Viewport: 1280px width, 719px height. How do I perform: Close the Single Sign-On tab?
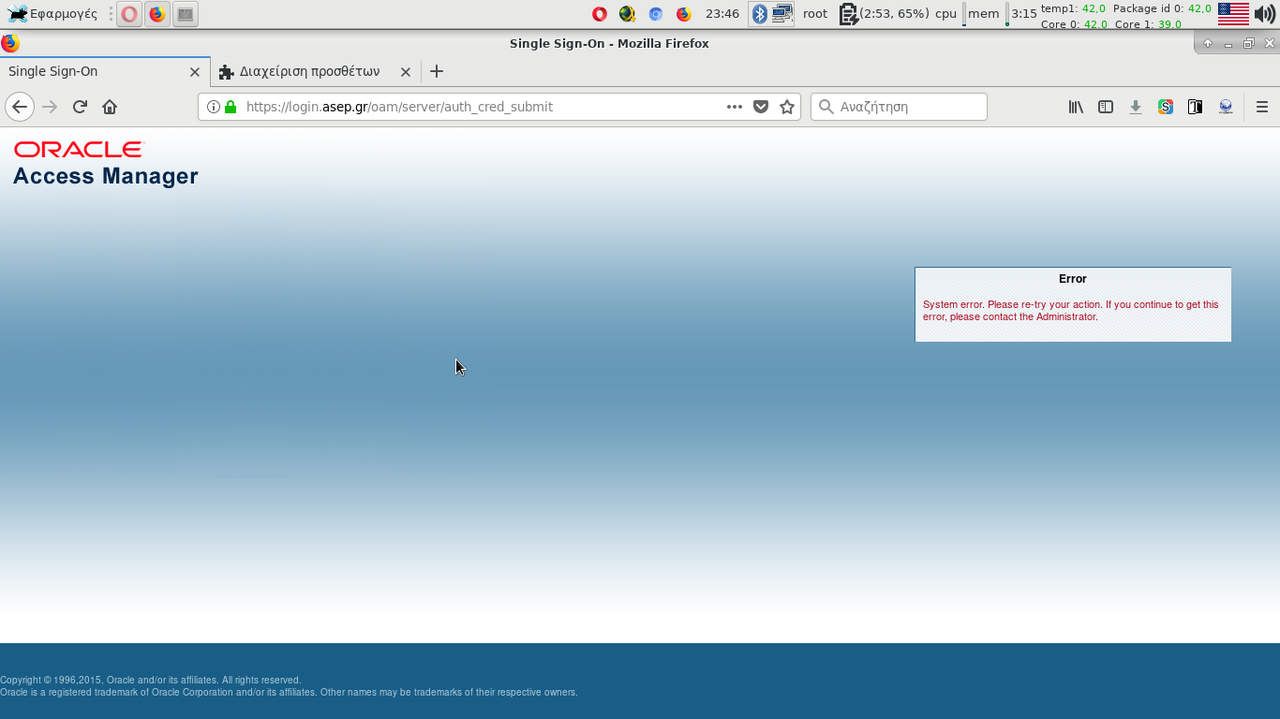coord(195,72)
